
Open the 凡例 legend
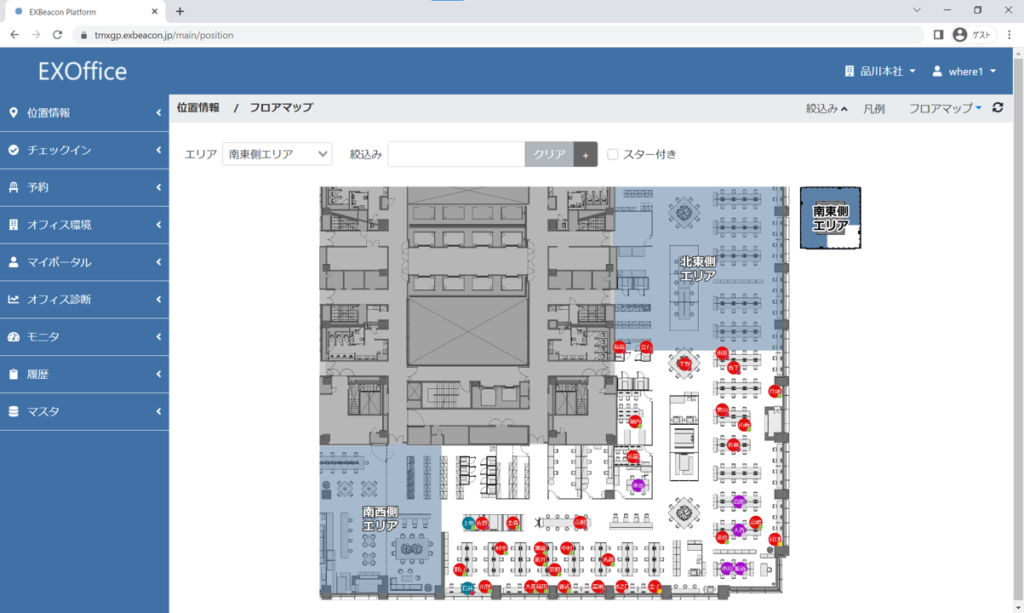click(x=874, y=108)
